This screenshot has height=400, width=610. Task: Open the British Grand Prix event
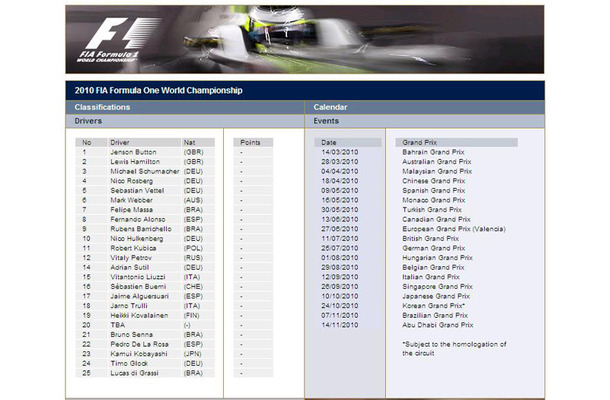[x=431, y=239]
